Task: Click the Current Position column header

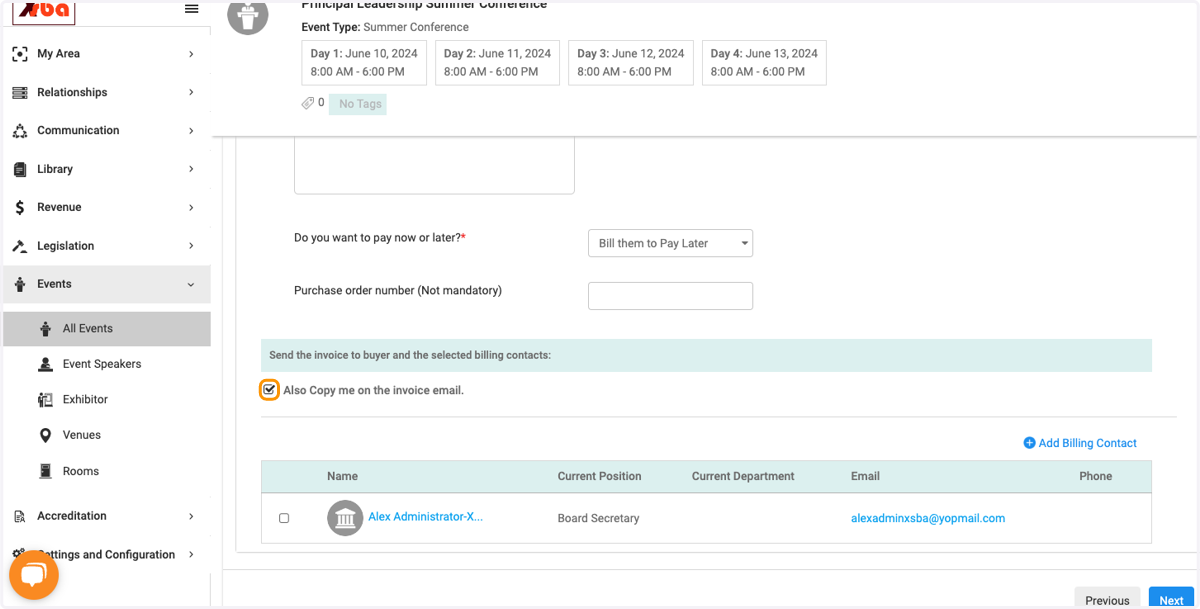Action: [599, 476]
